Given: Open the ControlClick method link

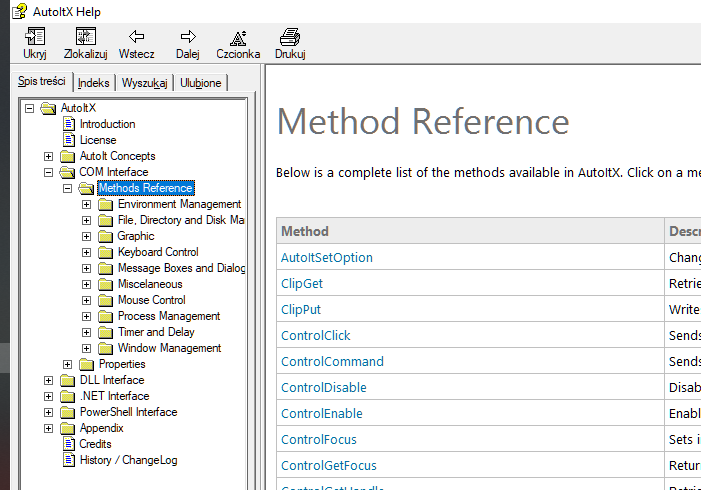Looking at the screenshot, I should coord(316,335).
